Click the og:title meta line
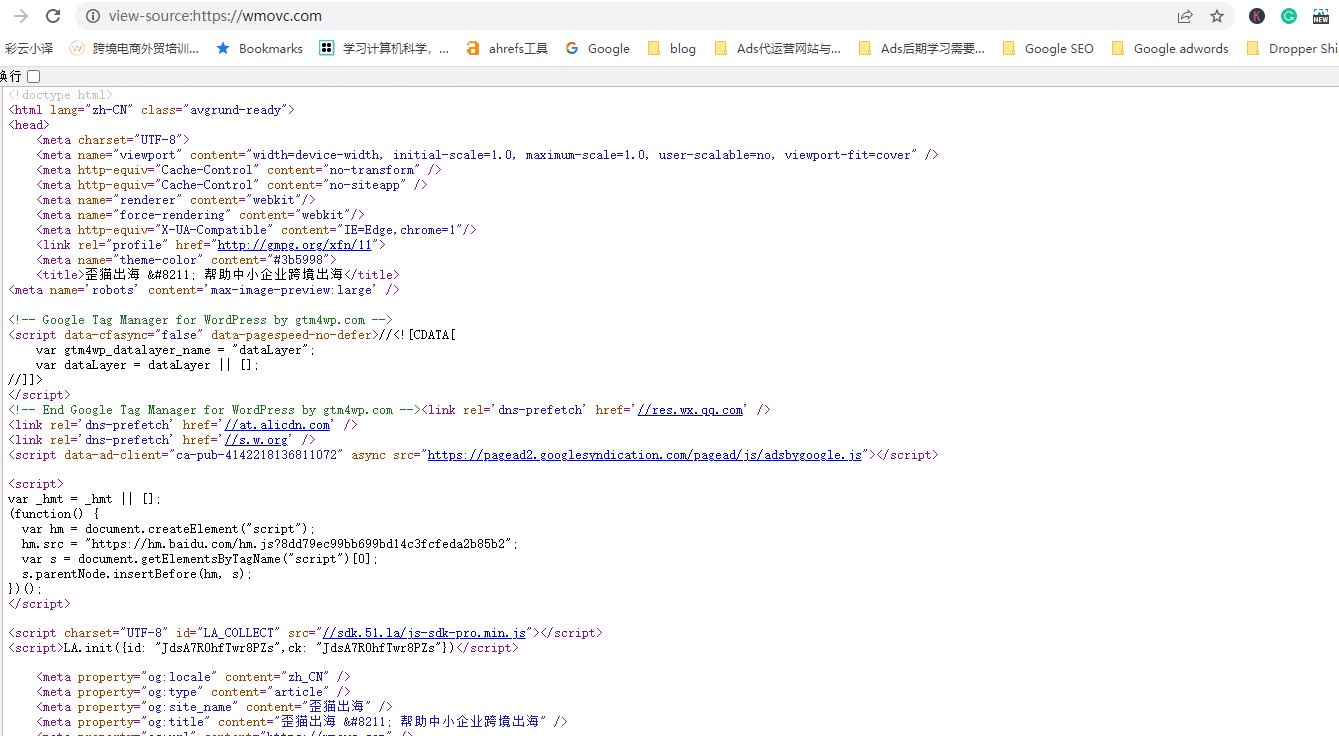This screenshot has height=736, width=1339. tap(302, 722)
